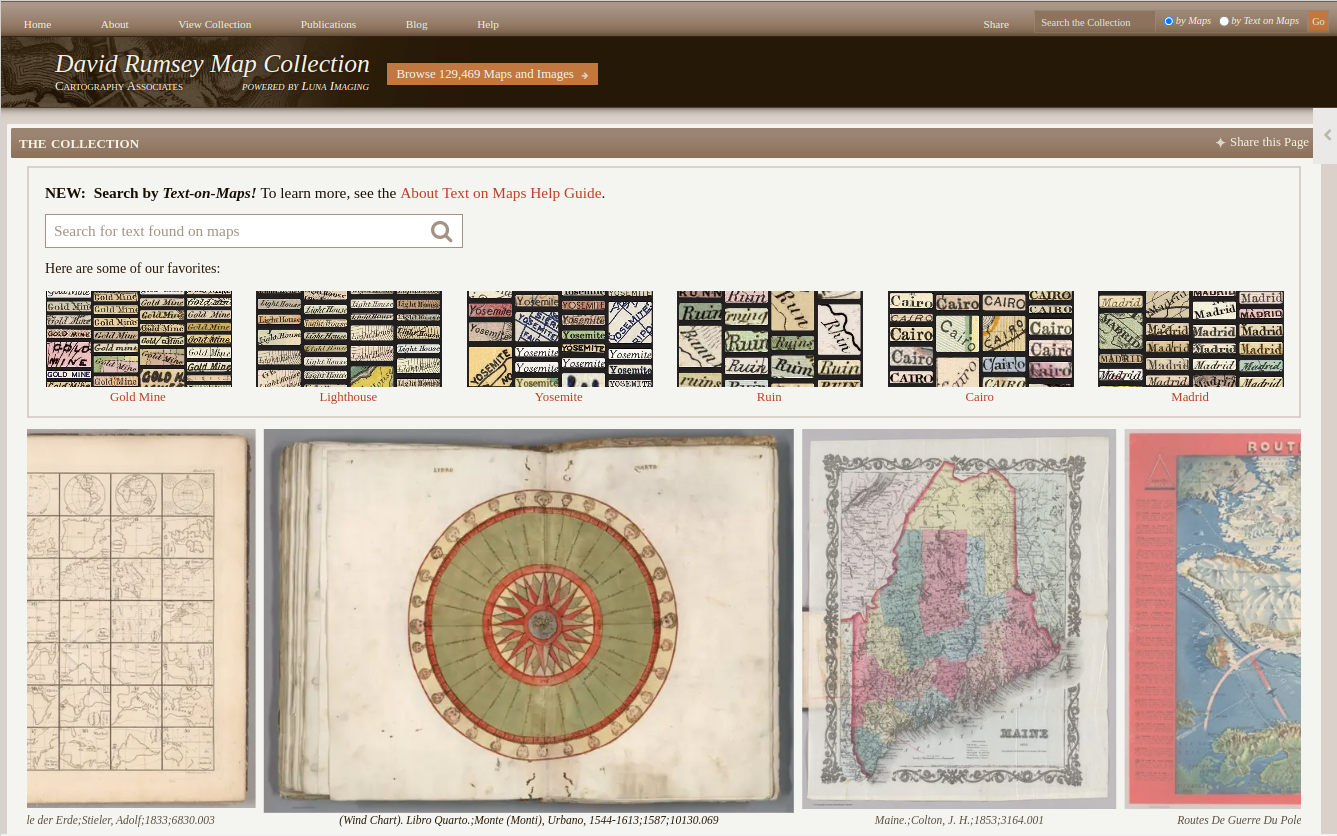Select the 'by Maps' radio button

coord(1168,21)
